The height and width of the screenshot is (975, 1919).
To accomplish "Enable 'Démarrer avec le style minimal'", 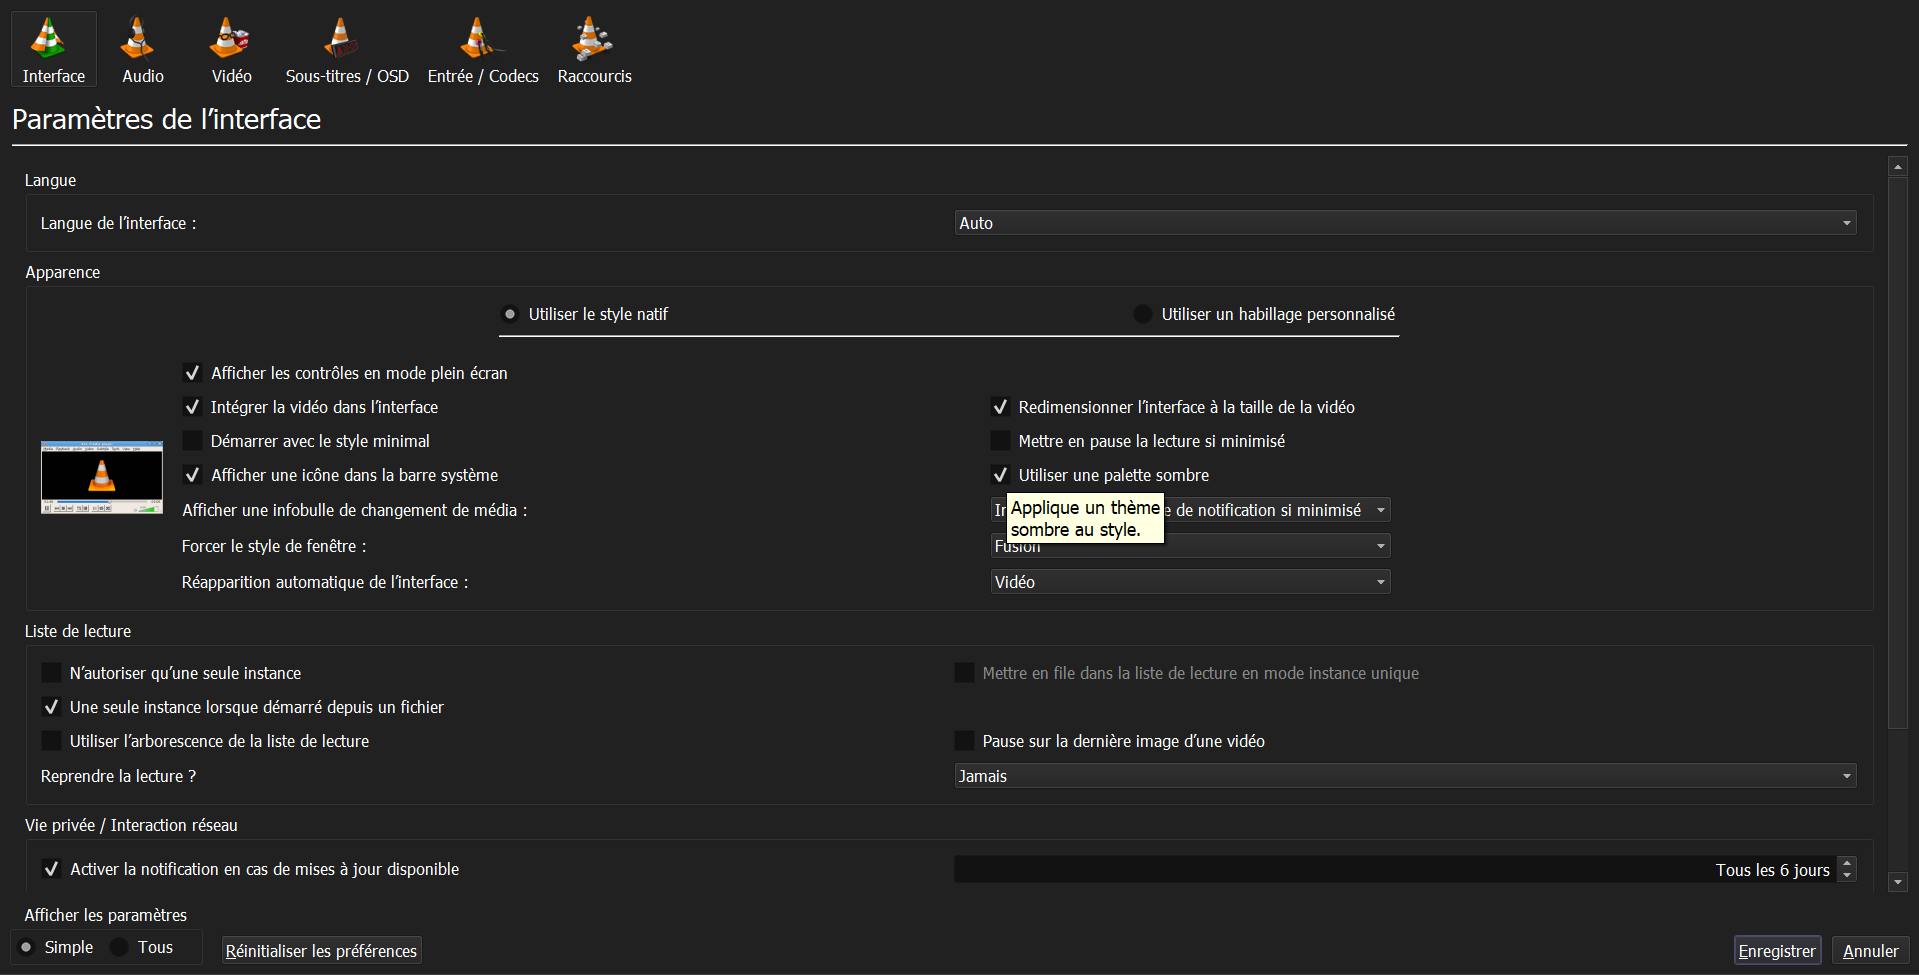I will (x=192, y=440).
